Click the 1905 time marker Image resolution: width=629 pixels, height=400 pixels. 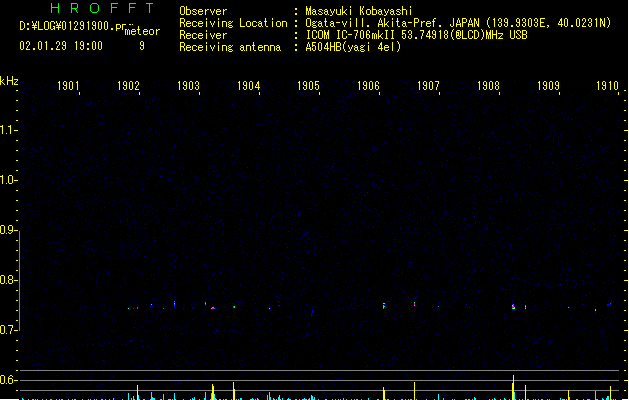point(308,86)
